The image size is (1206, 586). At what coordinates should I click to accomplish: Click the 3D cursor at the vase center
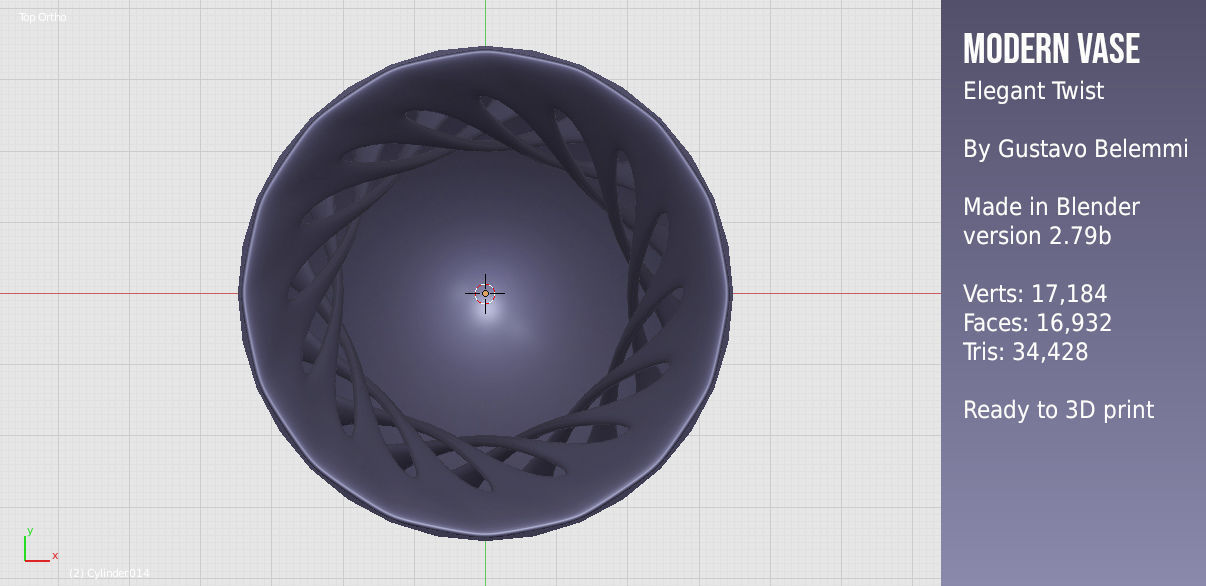point(485,293)
